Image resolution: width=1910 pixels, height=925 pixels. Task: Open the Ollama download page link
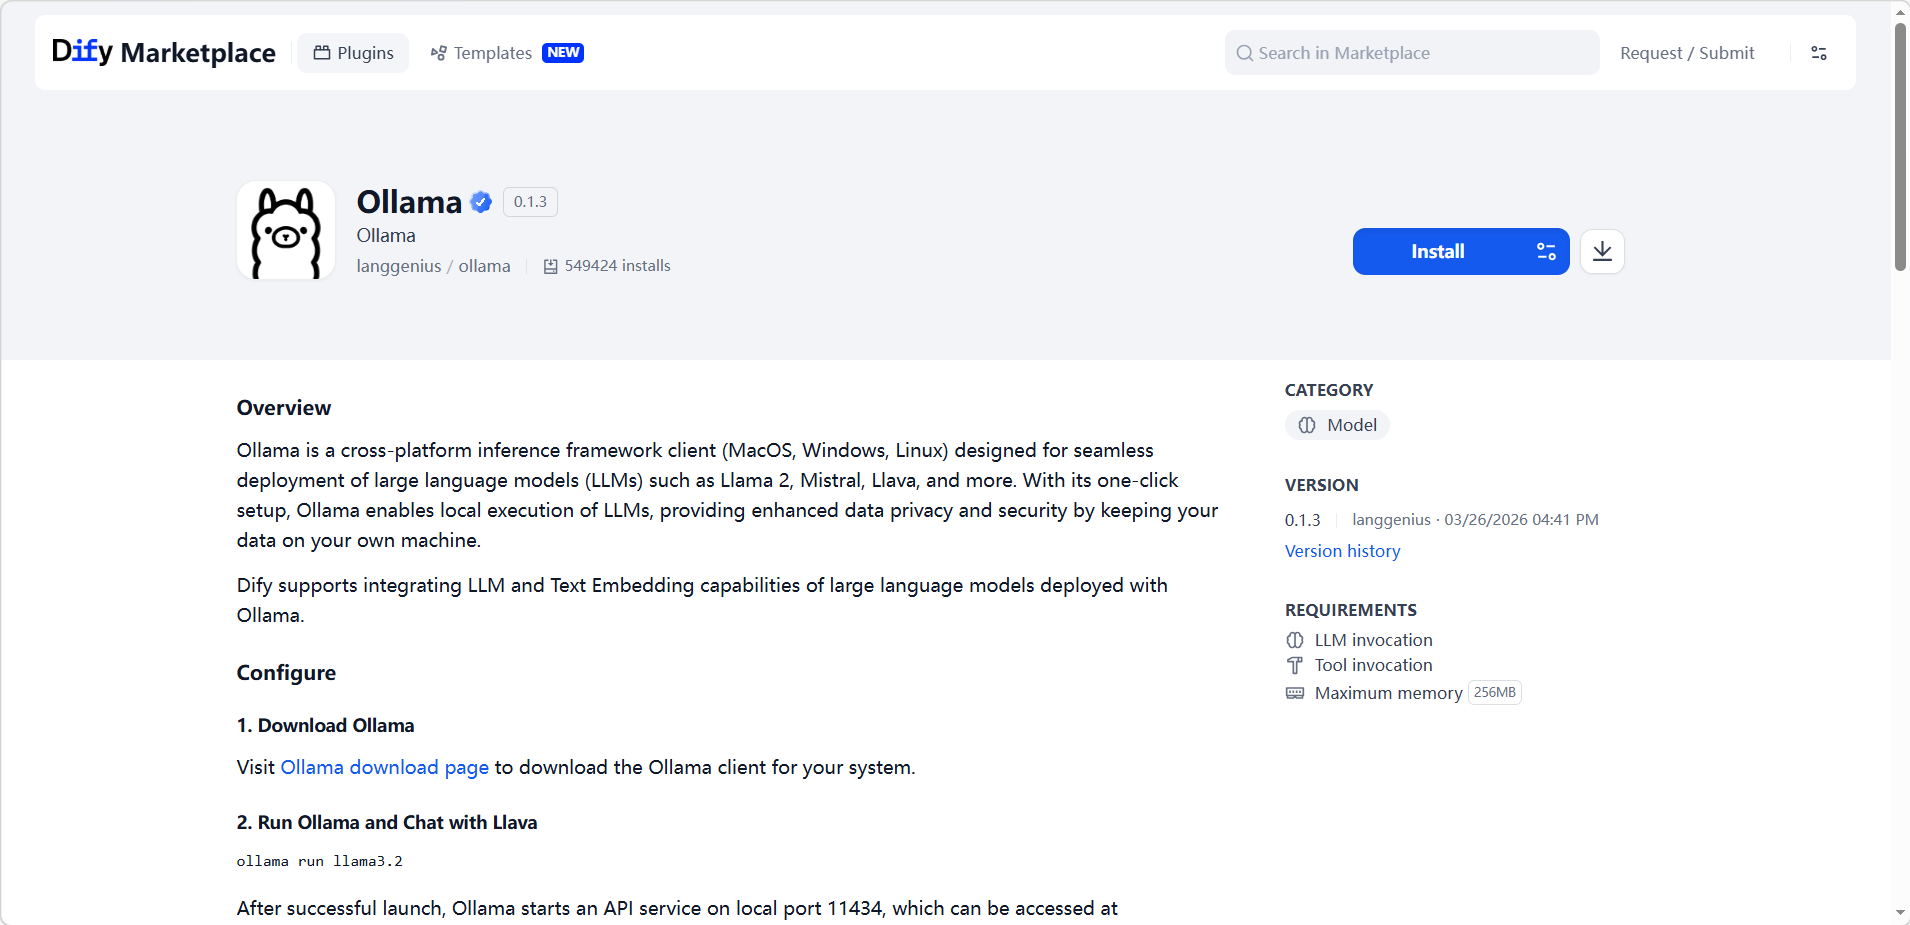(x=385, y=767)
